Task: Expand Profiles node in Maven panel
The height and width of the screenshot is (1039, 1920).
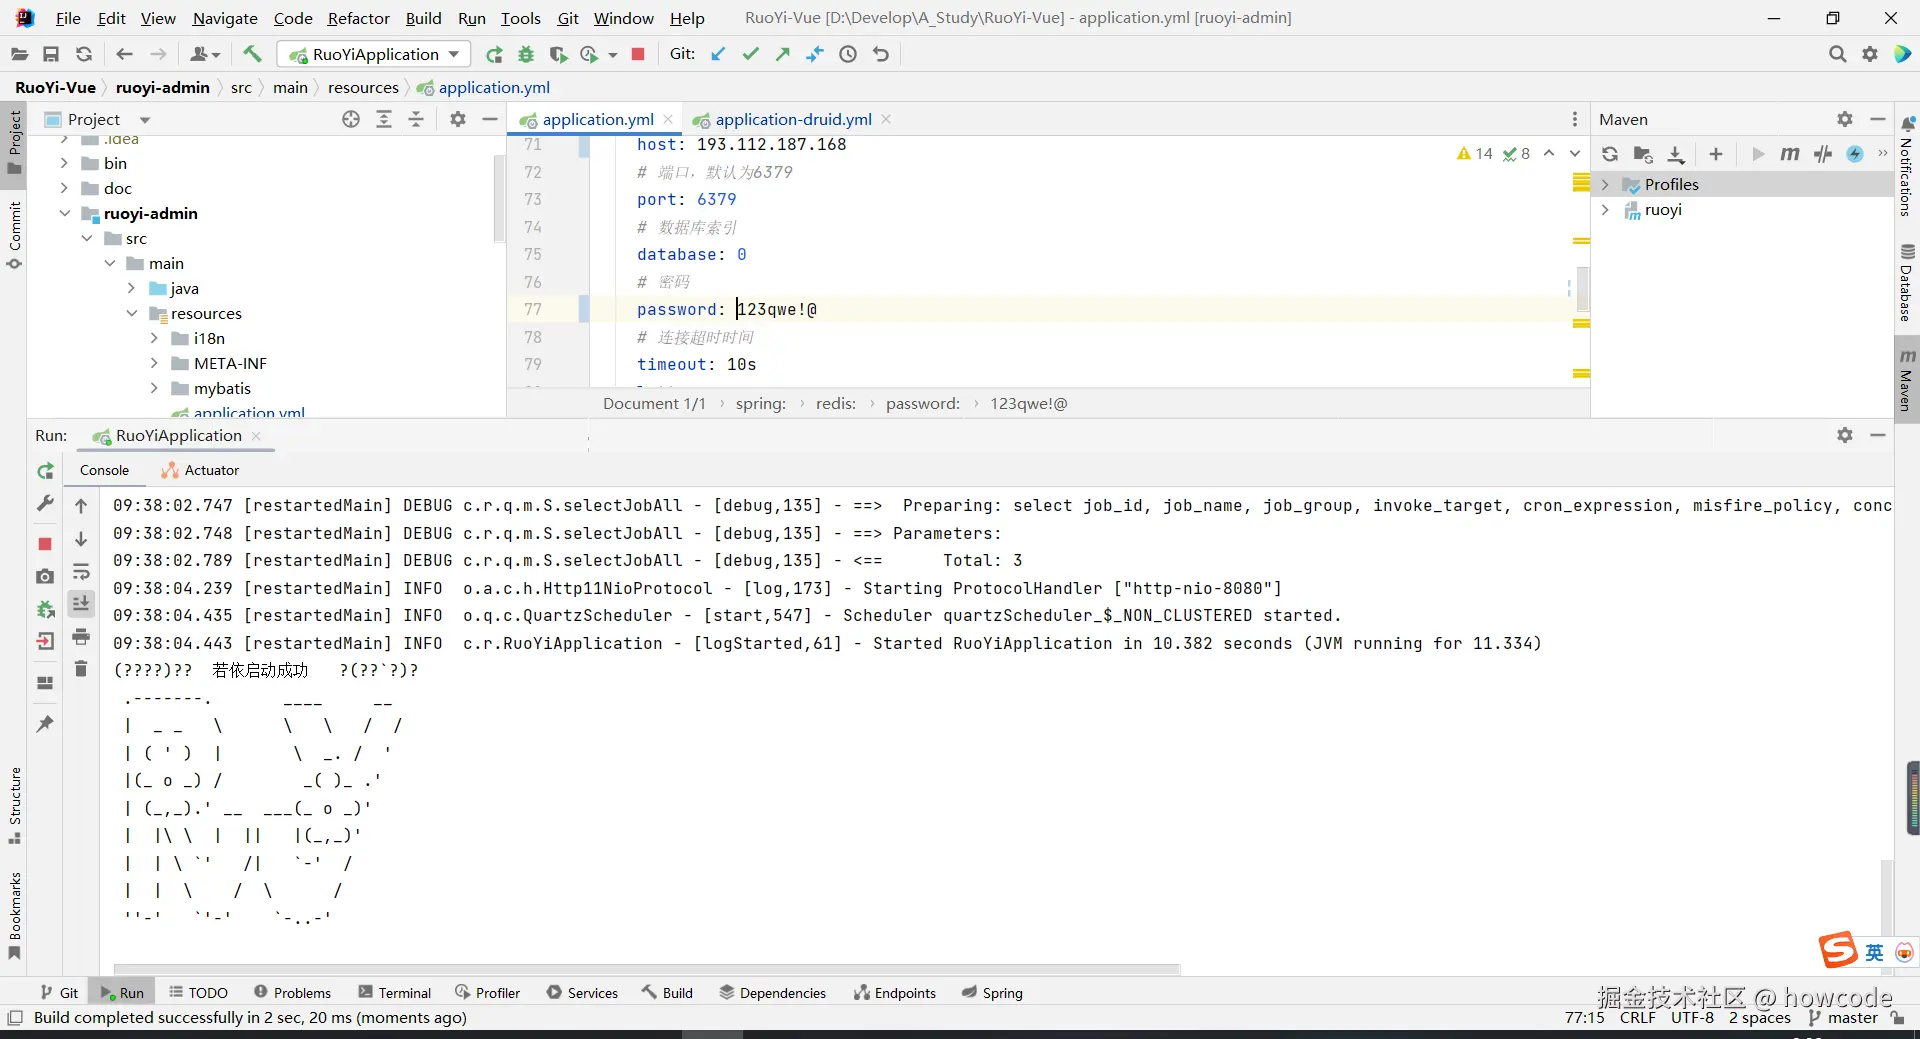Action: [x=1605, y=185]
